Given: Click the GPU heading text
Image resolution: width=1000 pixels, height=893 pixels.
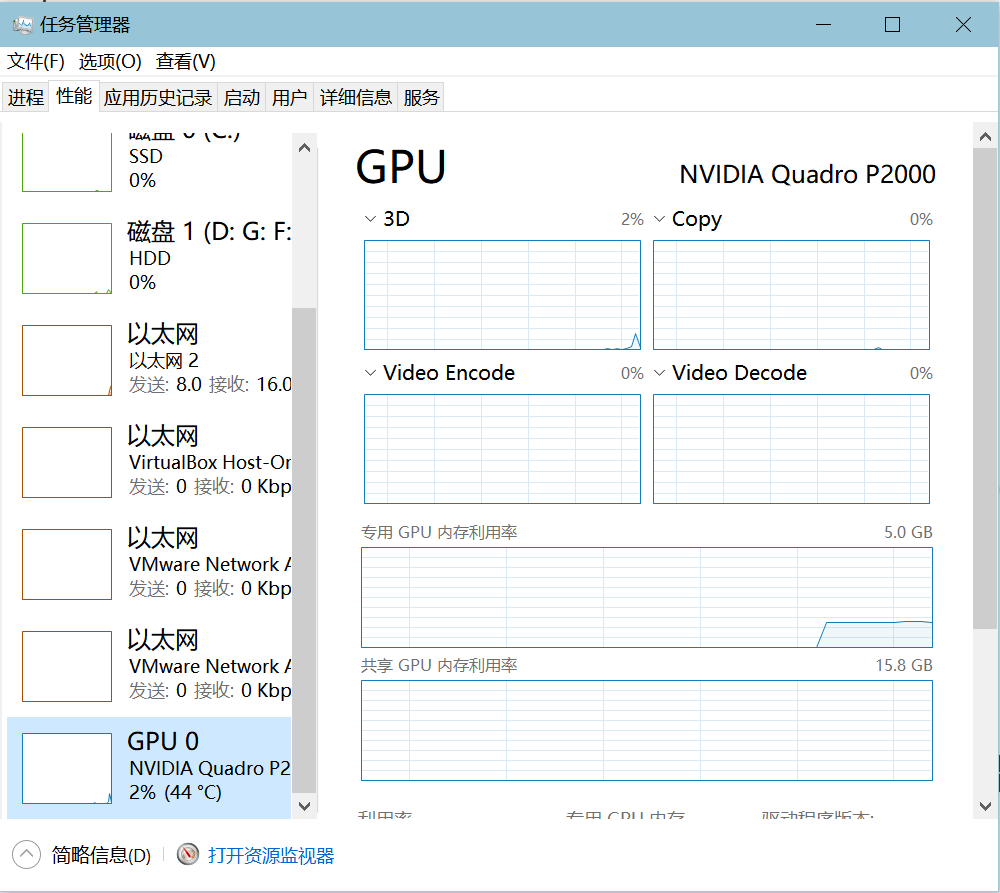Looking at the screenshot, I should (x=401, y=167).
